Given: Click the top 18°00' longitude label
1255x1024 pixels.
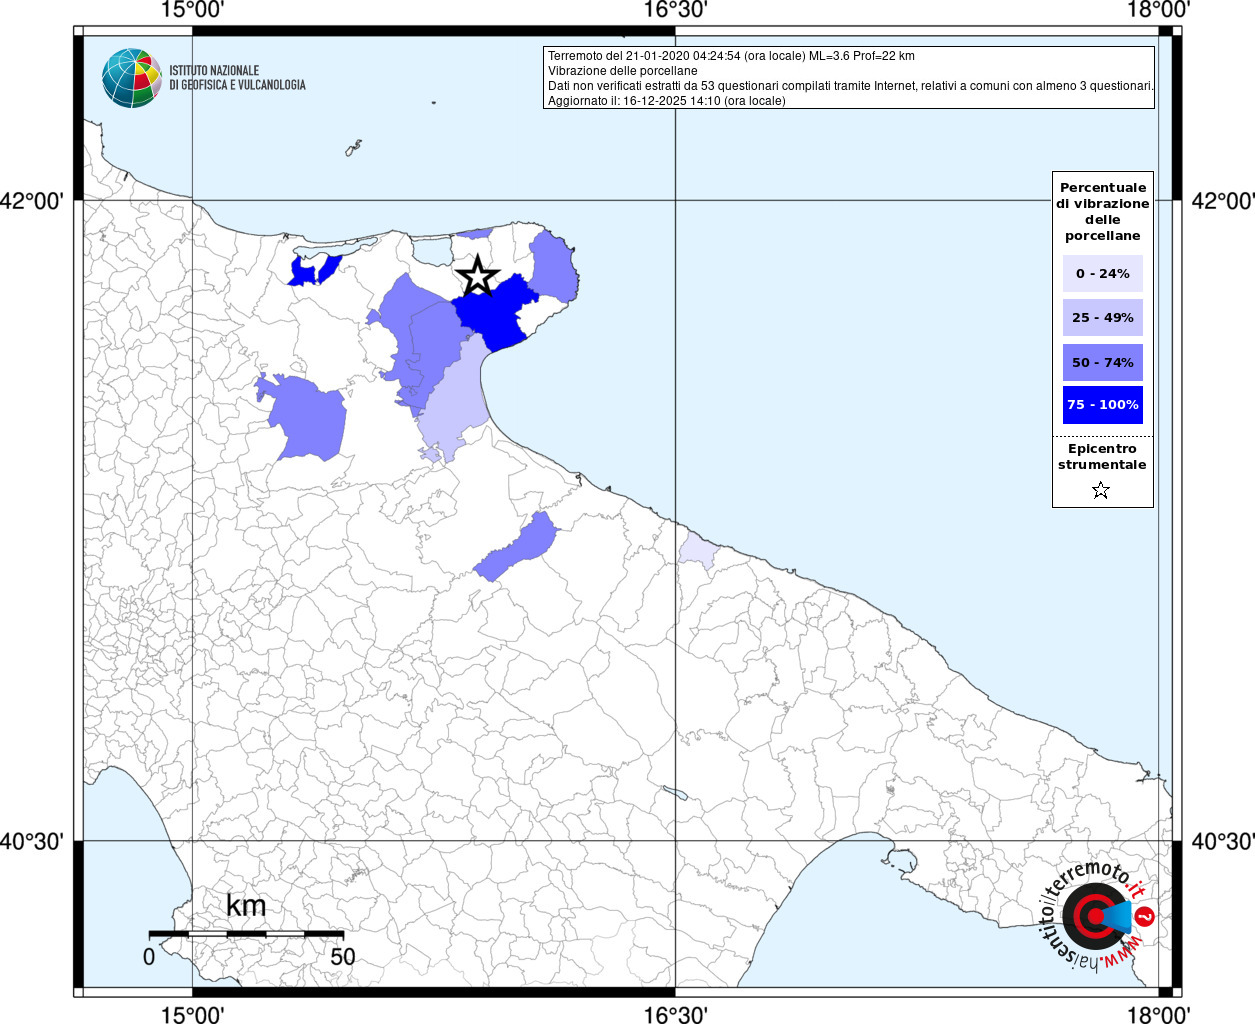Looking at the screenshot, I should 1158,11.
